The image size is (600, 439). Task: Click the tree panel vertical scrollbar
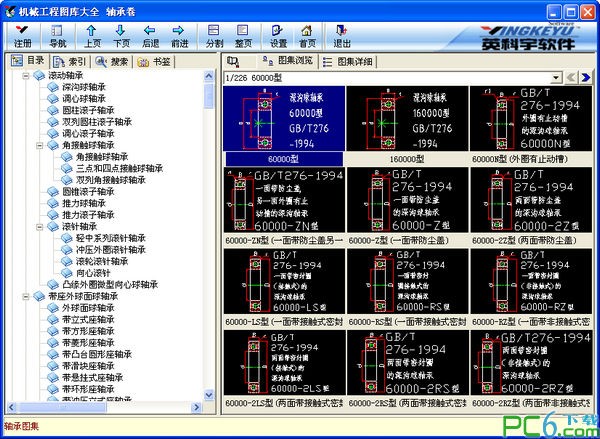(209, 250)
